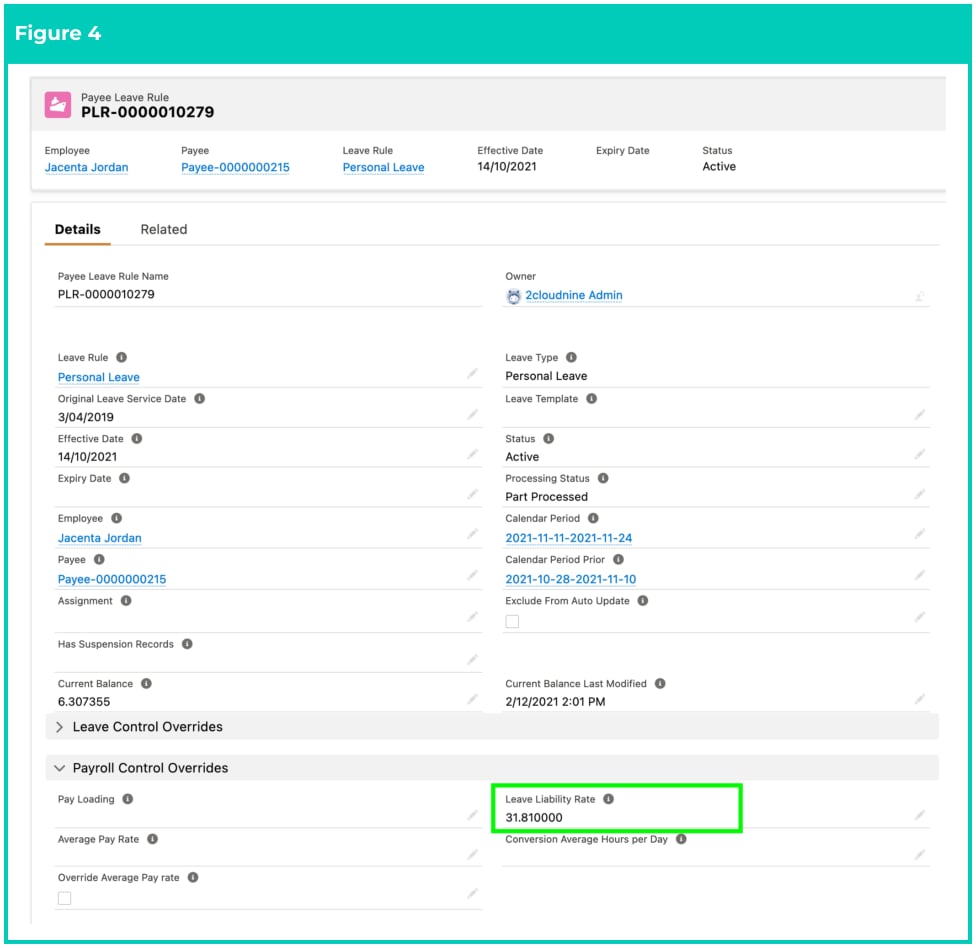The height and width of the screenshot is (948, 976).
Task: Click the Leave Liability Rate value 31.810000
Action: pyautogui.click(x=534, y=817)
